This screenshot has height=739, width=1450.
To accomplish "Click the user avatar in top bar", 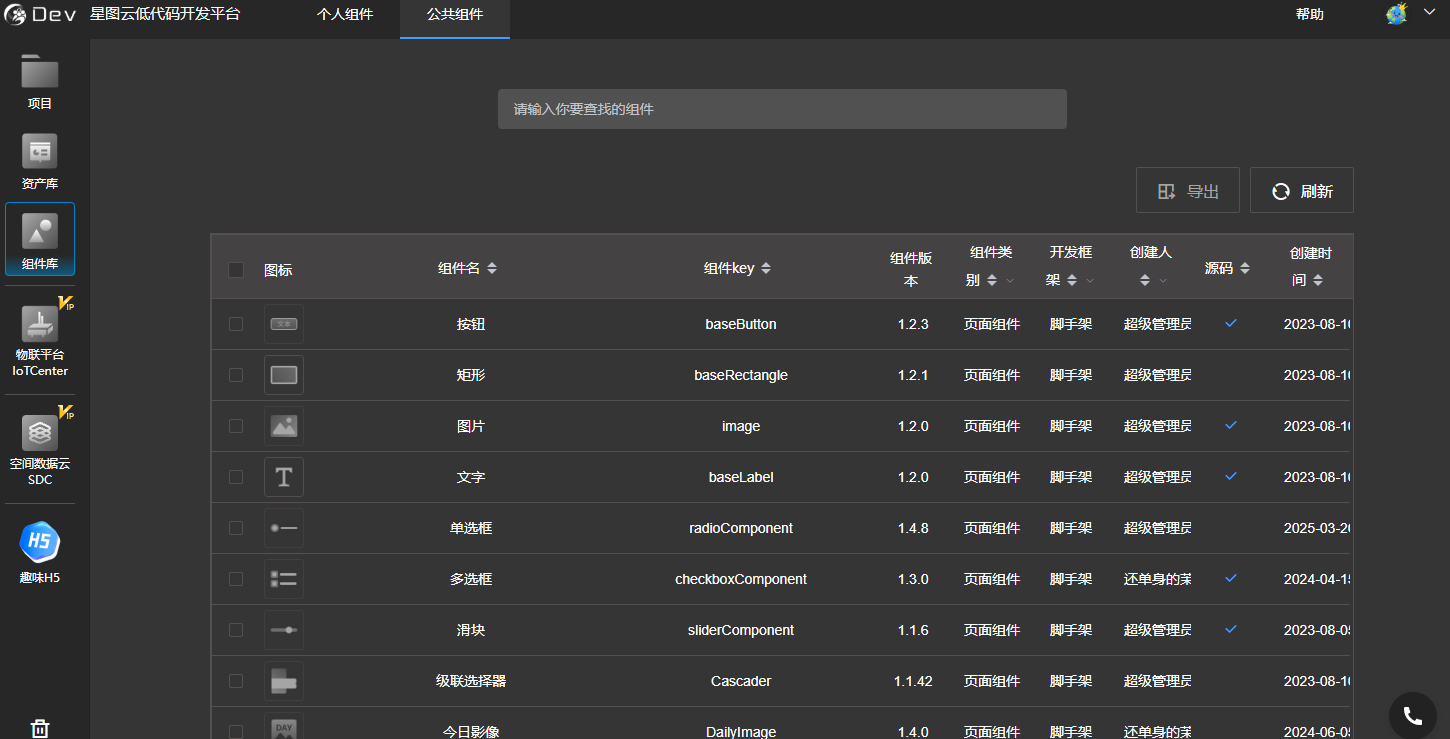I will tap(1397, 14).
